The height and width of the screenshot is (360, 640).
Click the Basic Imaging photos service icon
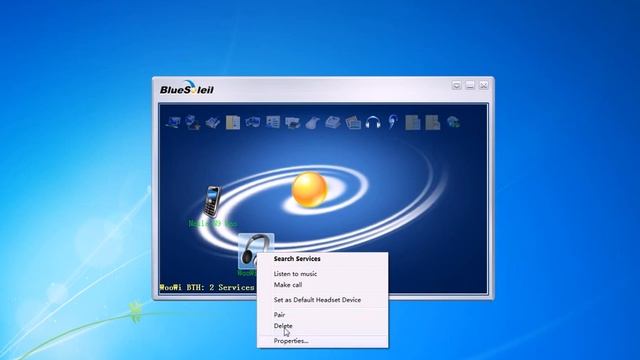[x=353, y=122]
